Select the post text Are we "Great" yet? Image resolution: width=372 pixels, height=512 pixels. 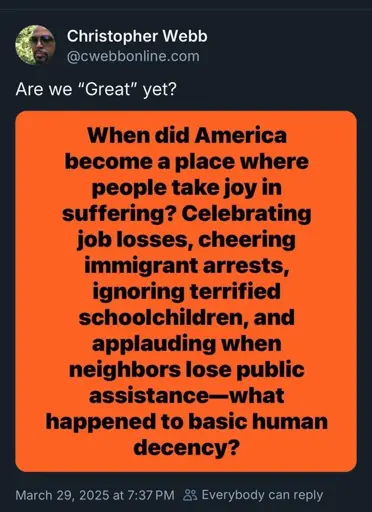[x=96, y=89]
